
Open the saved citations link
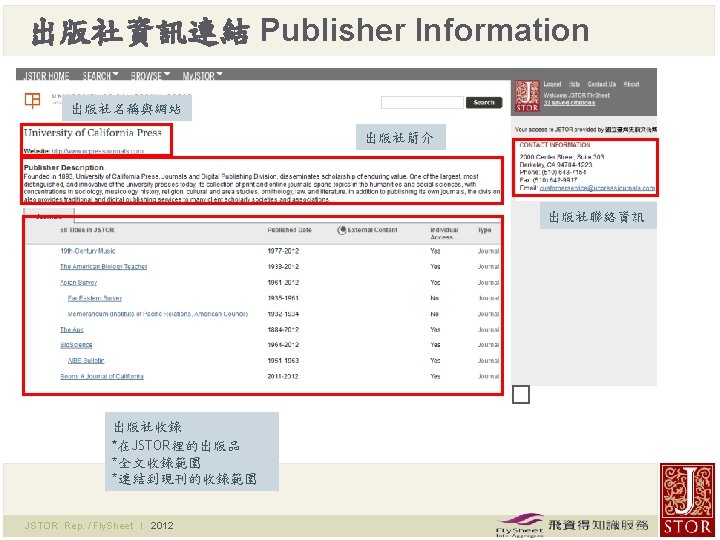tap(569, 103)
